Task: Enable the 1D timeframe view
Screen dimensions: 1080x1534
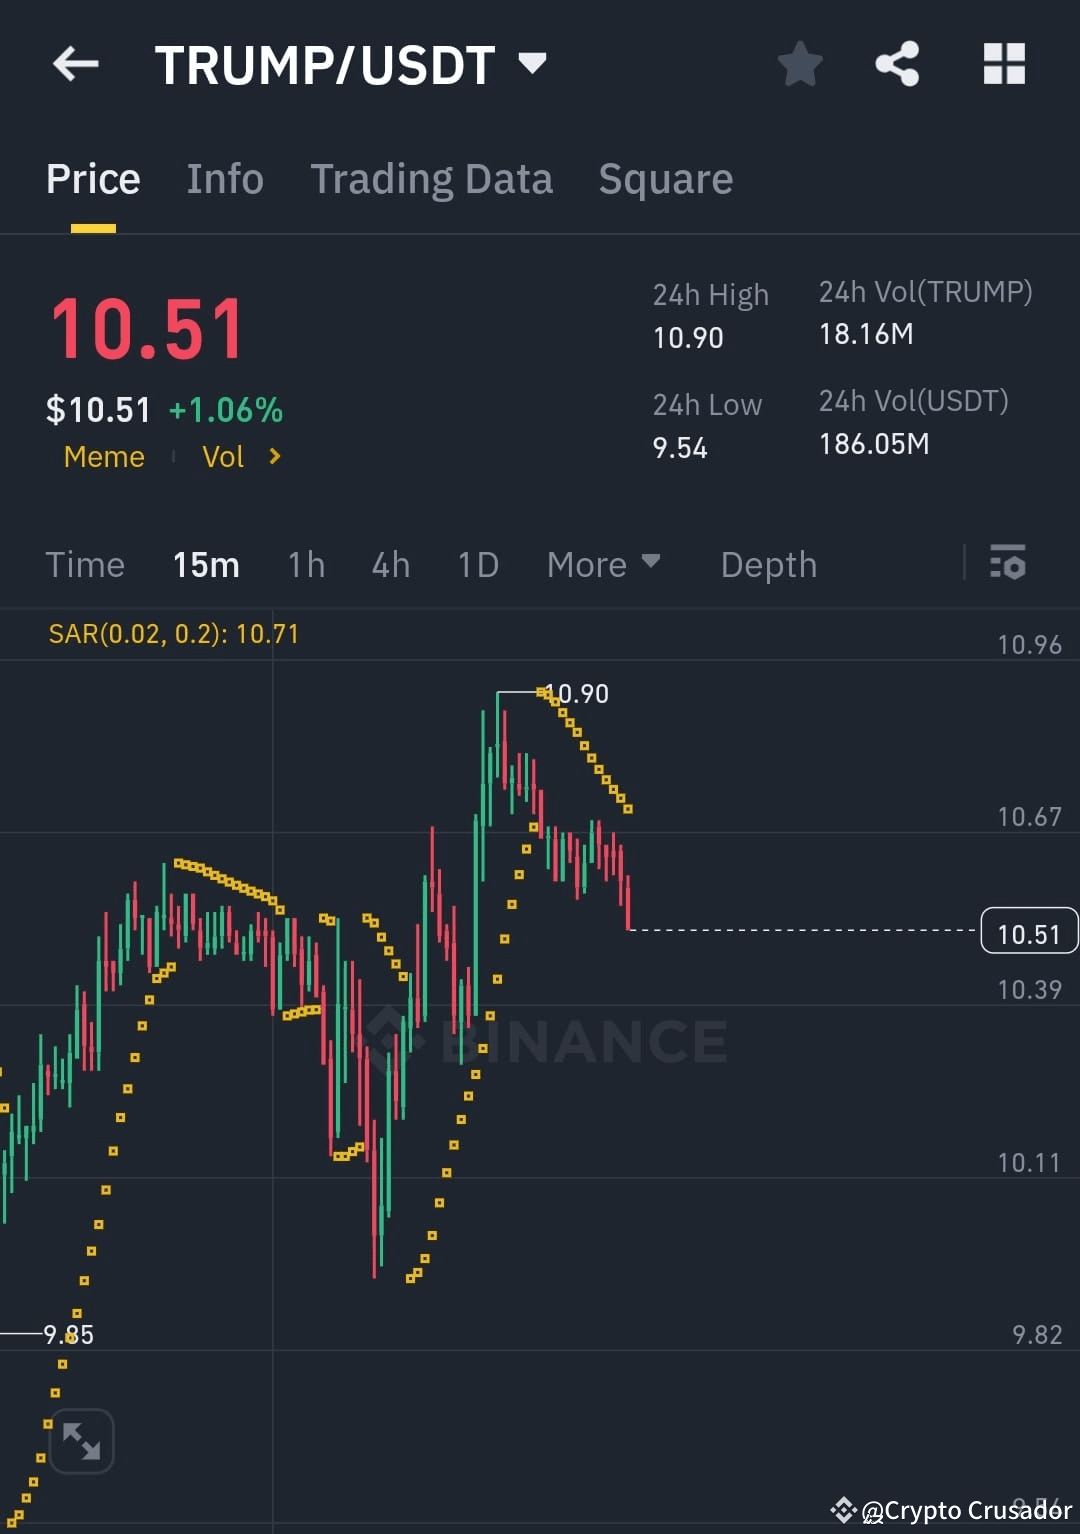Action: click(477, 564)
